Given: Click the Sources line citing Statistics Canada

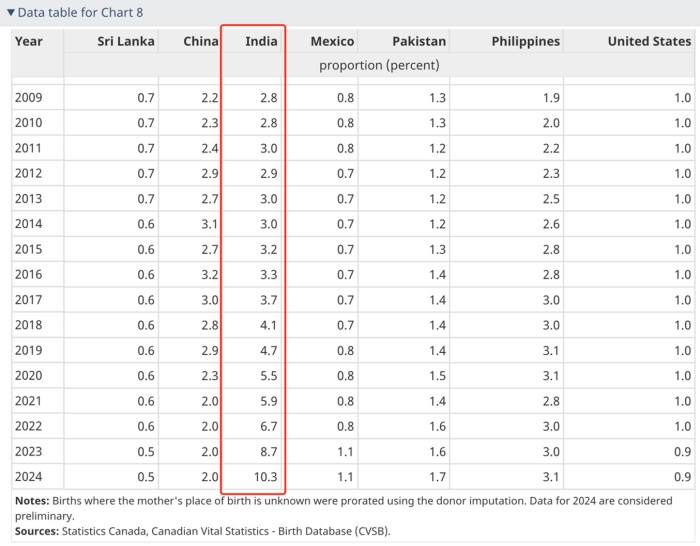Looking at the screenshot, I should [x=200, y=530].
